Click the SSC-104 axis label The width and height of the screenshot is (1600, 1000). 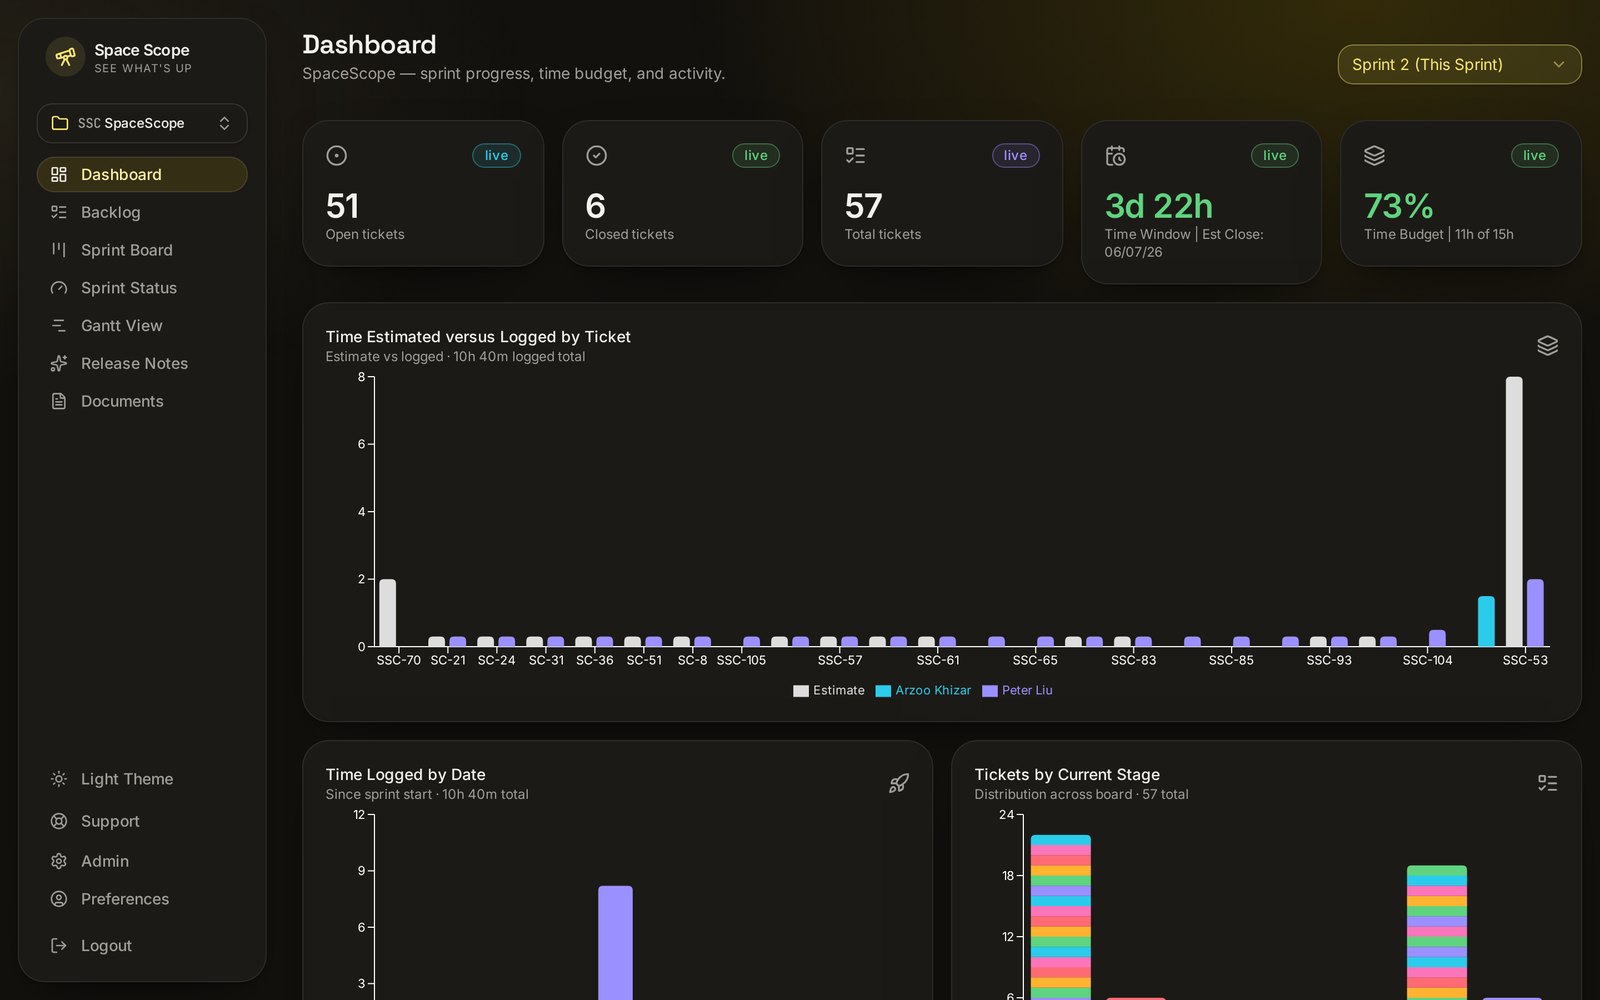click(1427, 660)
